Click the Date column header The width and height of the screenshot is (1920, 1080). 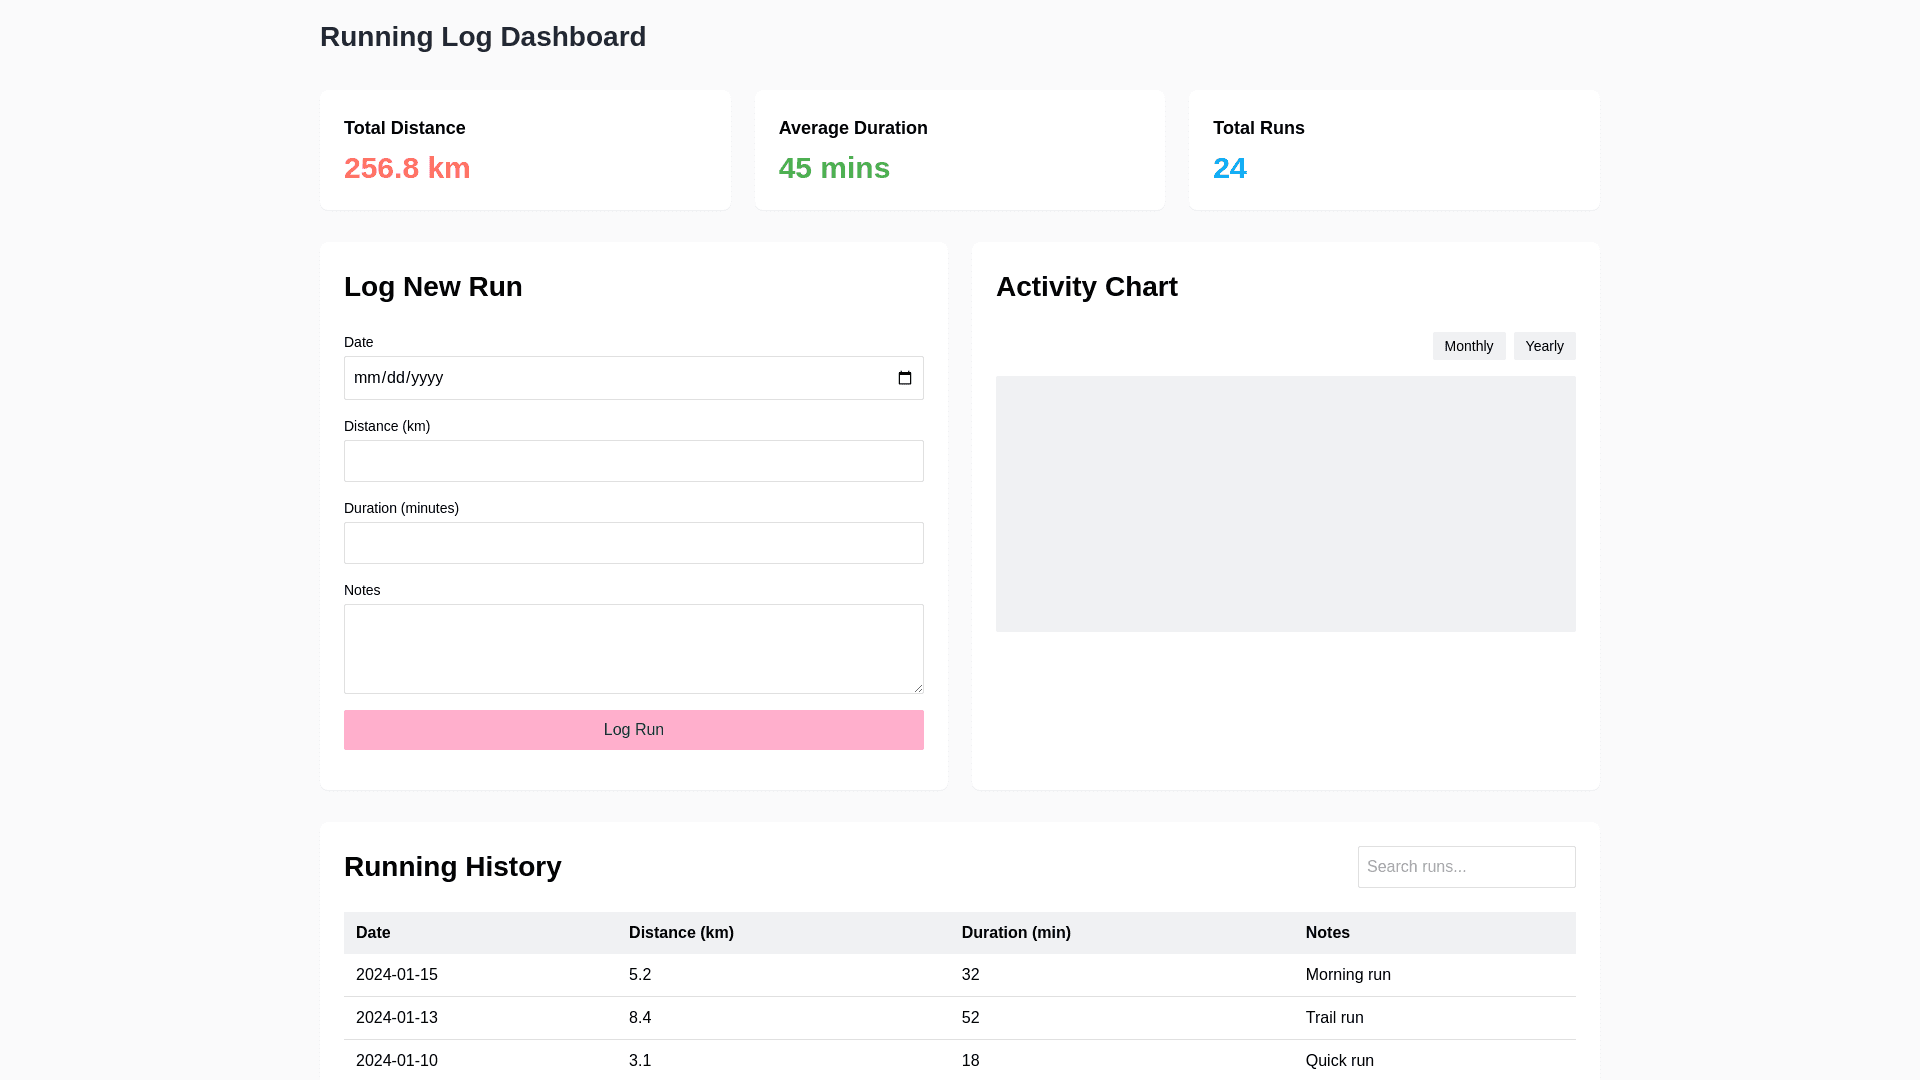pos(373,933)
